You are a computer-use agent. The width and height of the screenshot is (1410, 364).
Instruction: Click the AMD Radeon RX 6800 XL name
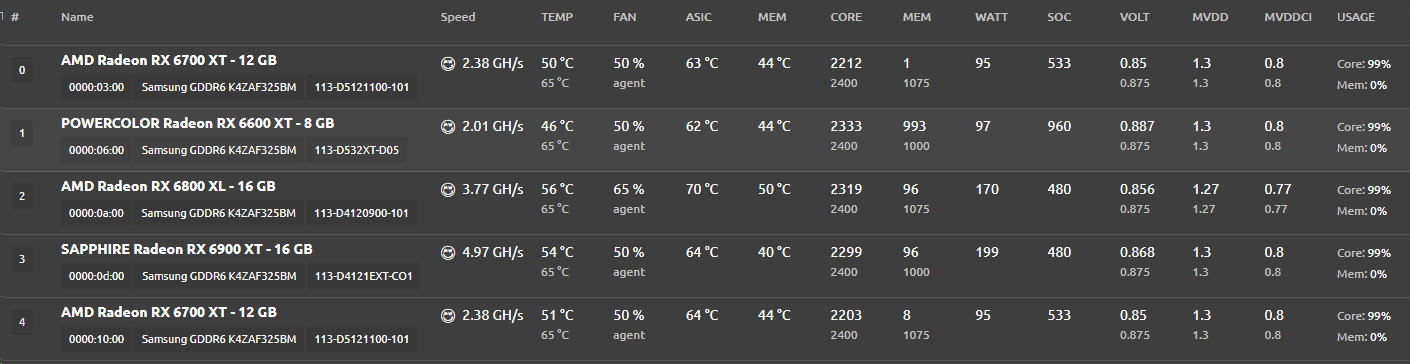(168, 186)
